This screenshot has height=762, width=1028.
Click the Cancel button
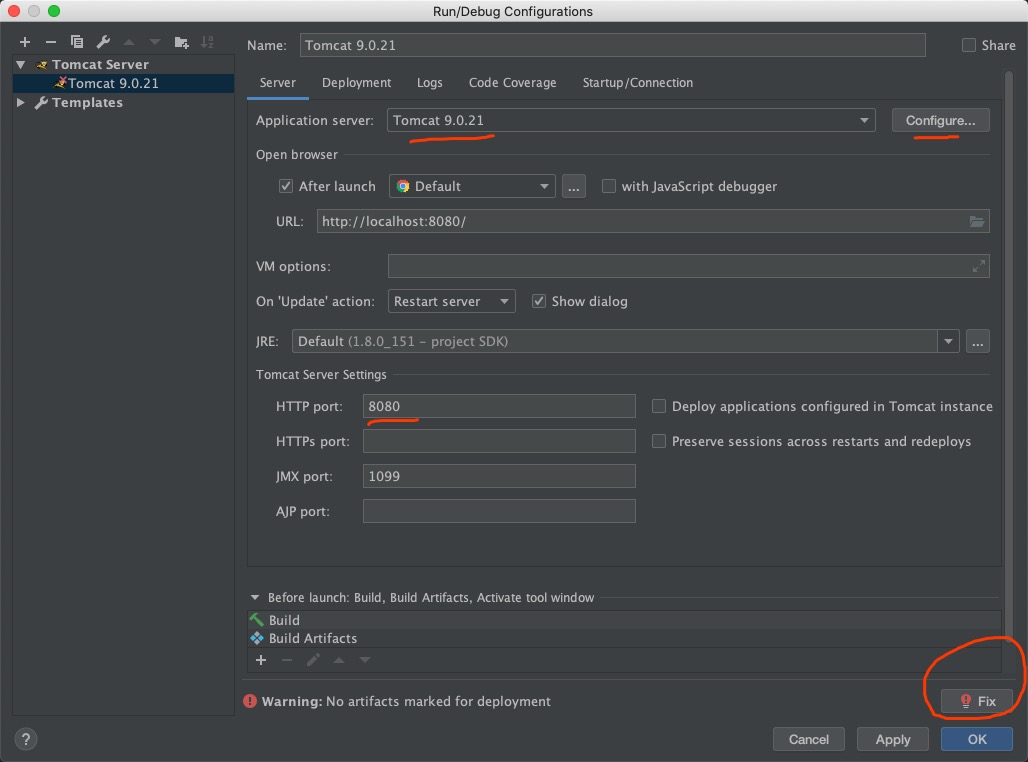pos(808,739)
